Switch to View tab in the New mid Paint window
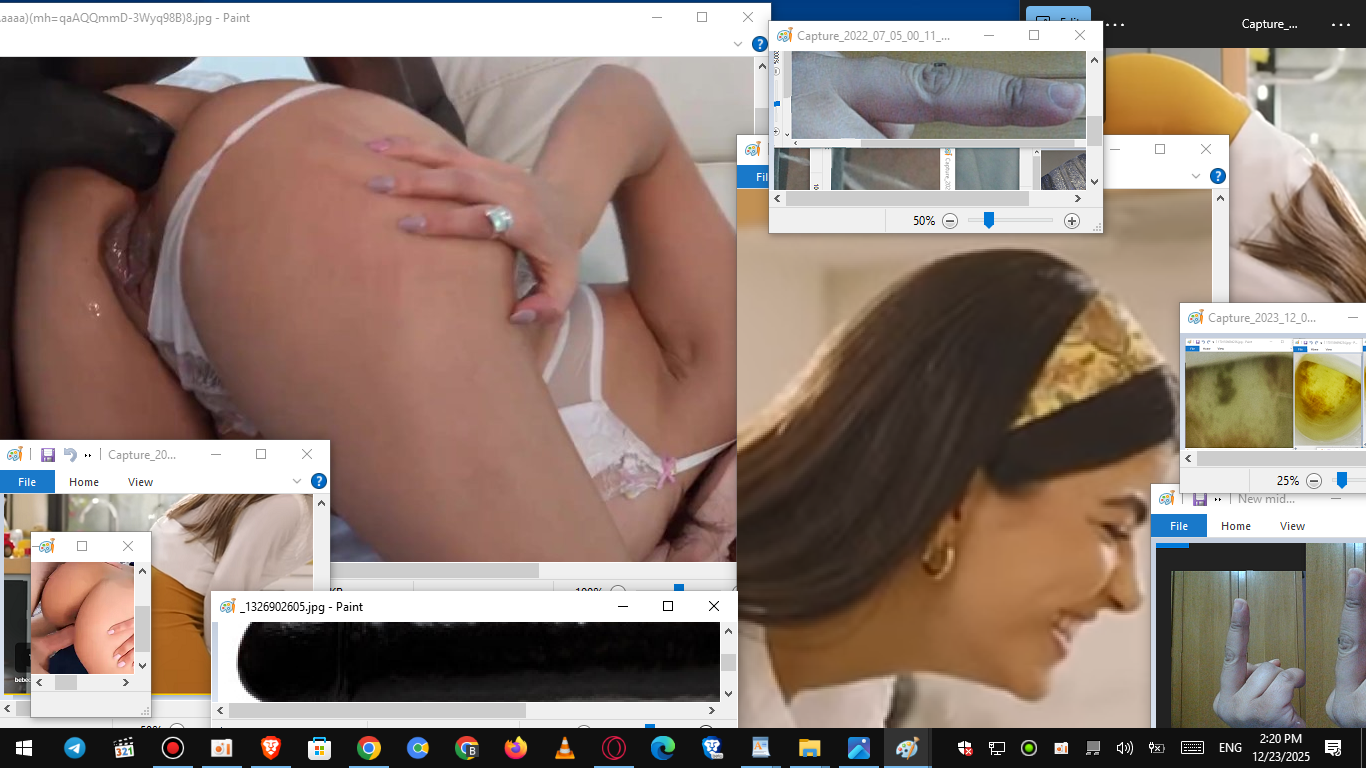 1292,526
